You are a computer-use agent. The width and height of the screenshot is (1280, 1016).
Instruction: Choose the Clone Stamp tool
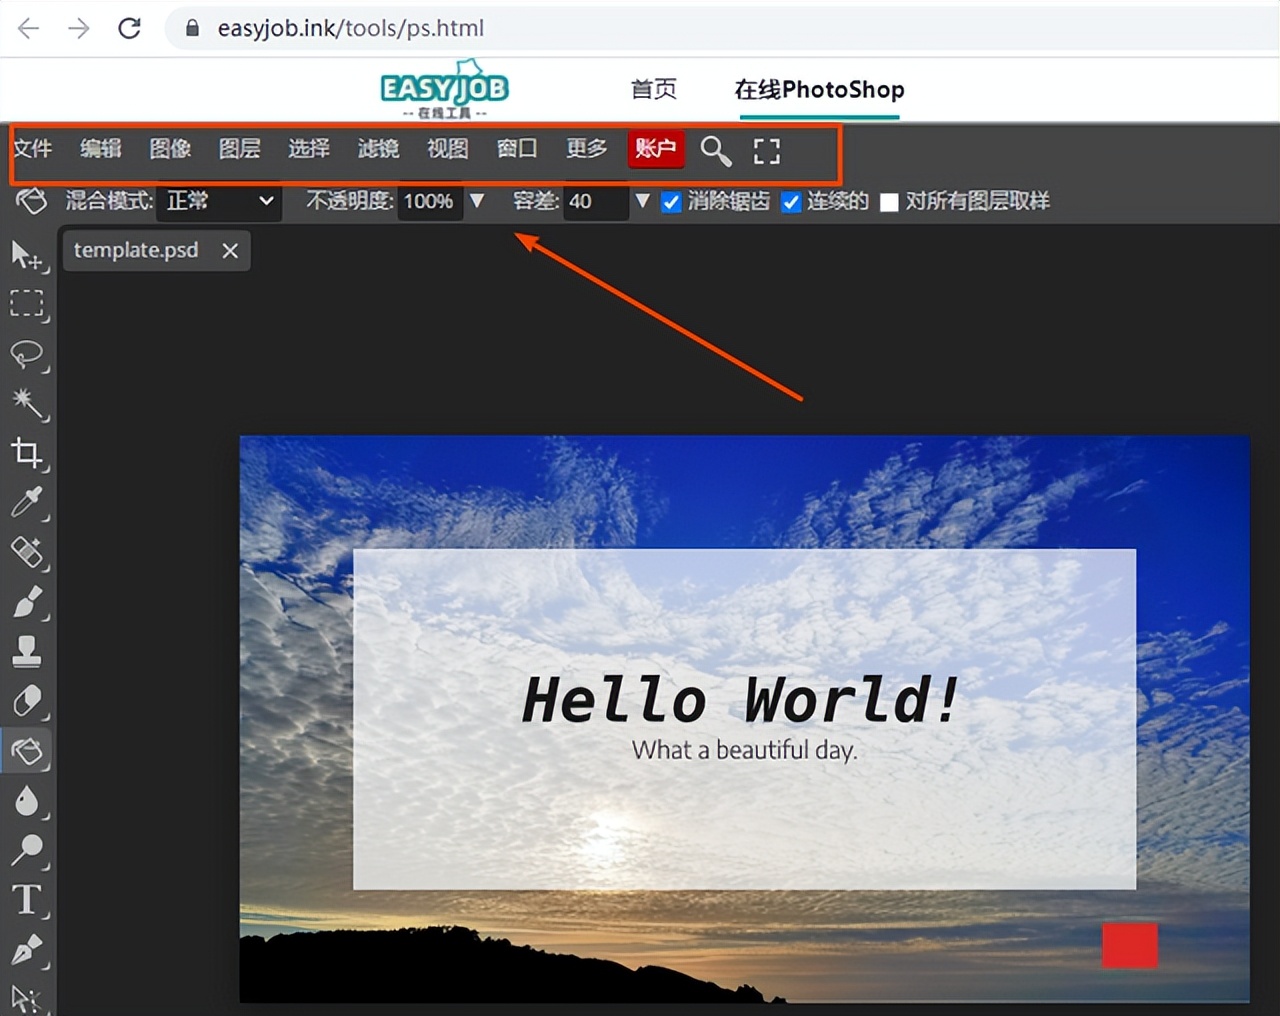tap(28, 651)
